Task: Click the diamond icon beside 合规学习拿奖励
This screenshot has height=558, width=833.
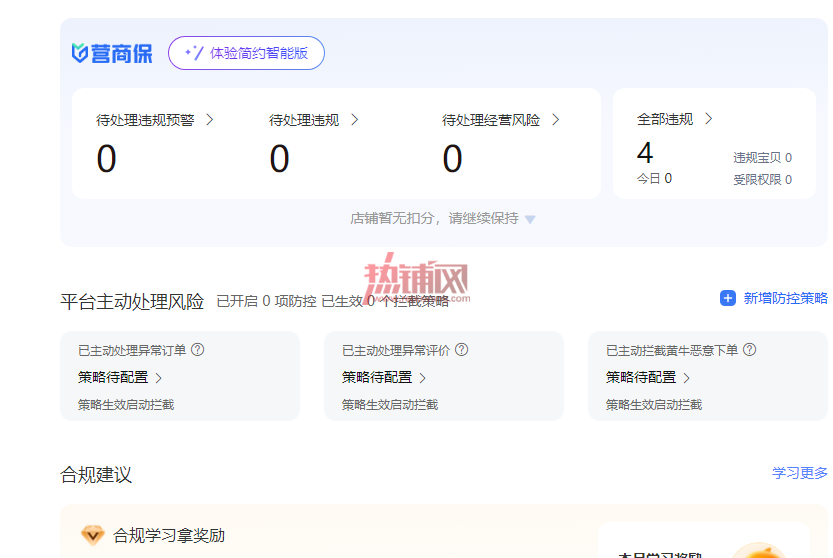Action: tap(92, 535)
